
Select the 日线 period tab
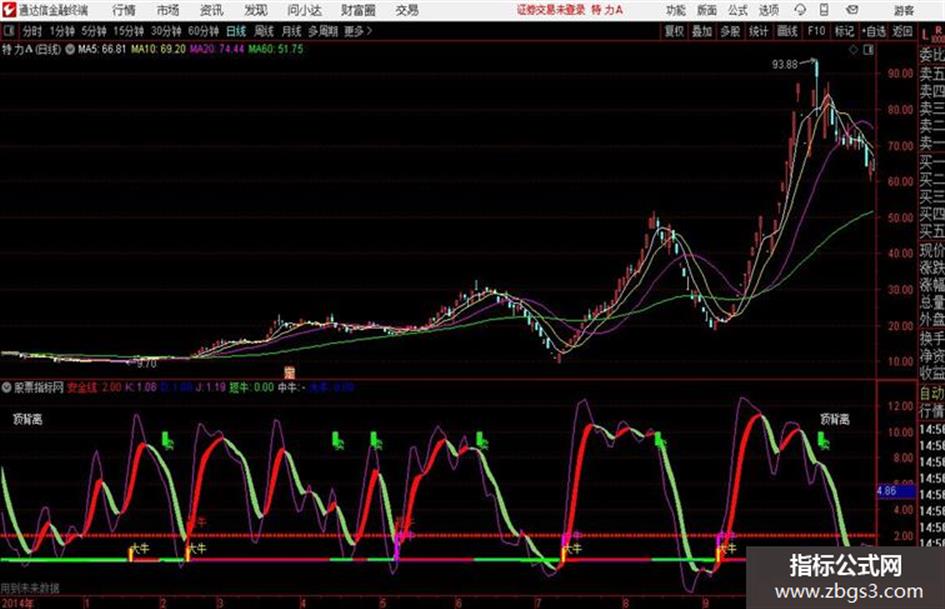point(236,31)
